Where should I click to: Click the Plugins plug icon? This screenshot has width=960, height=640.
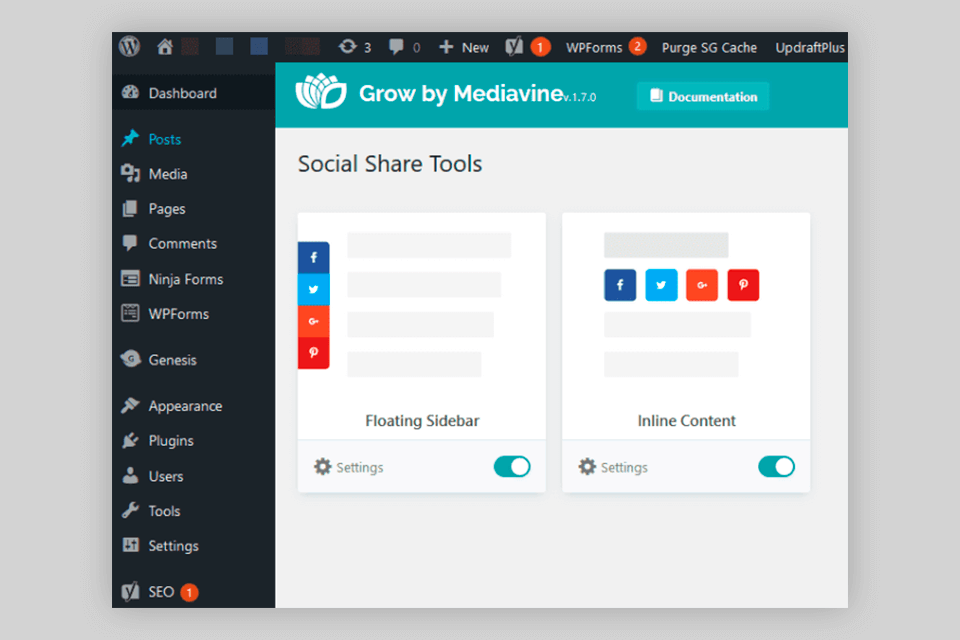pos(130,440)
